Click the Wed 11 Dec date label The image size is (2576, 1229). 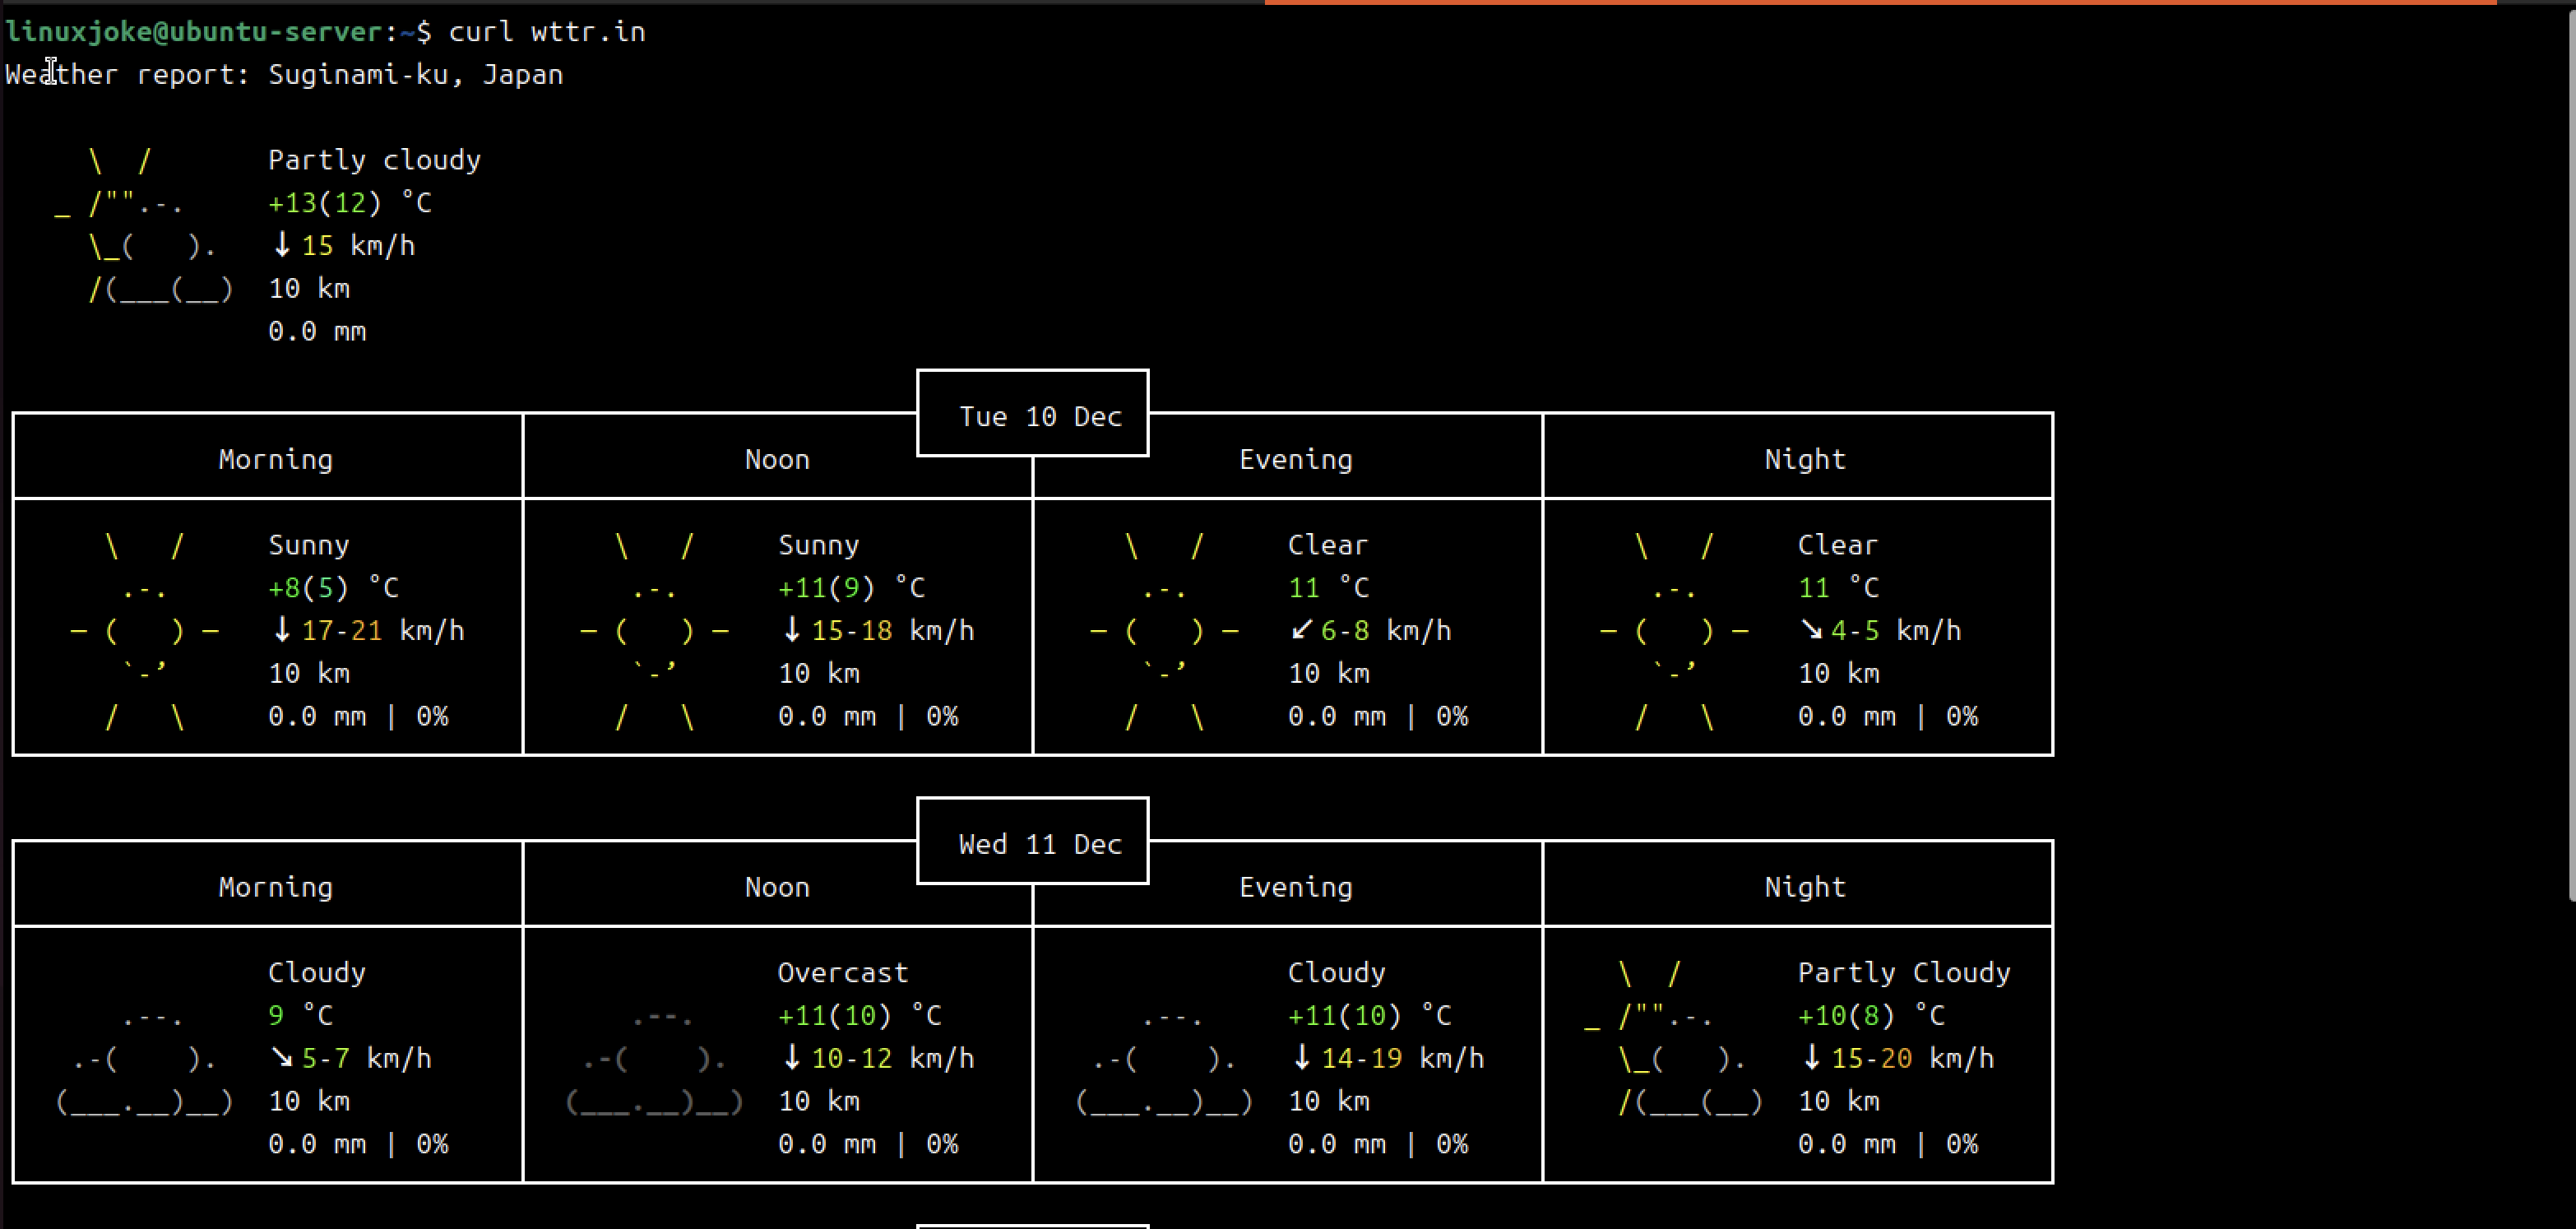click(x=1040, y=844)
